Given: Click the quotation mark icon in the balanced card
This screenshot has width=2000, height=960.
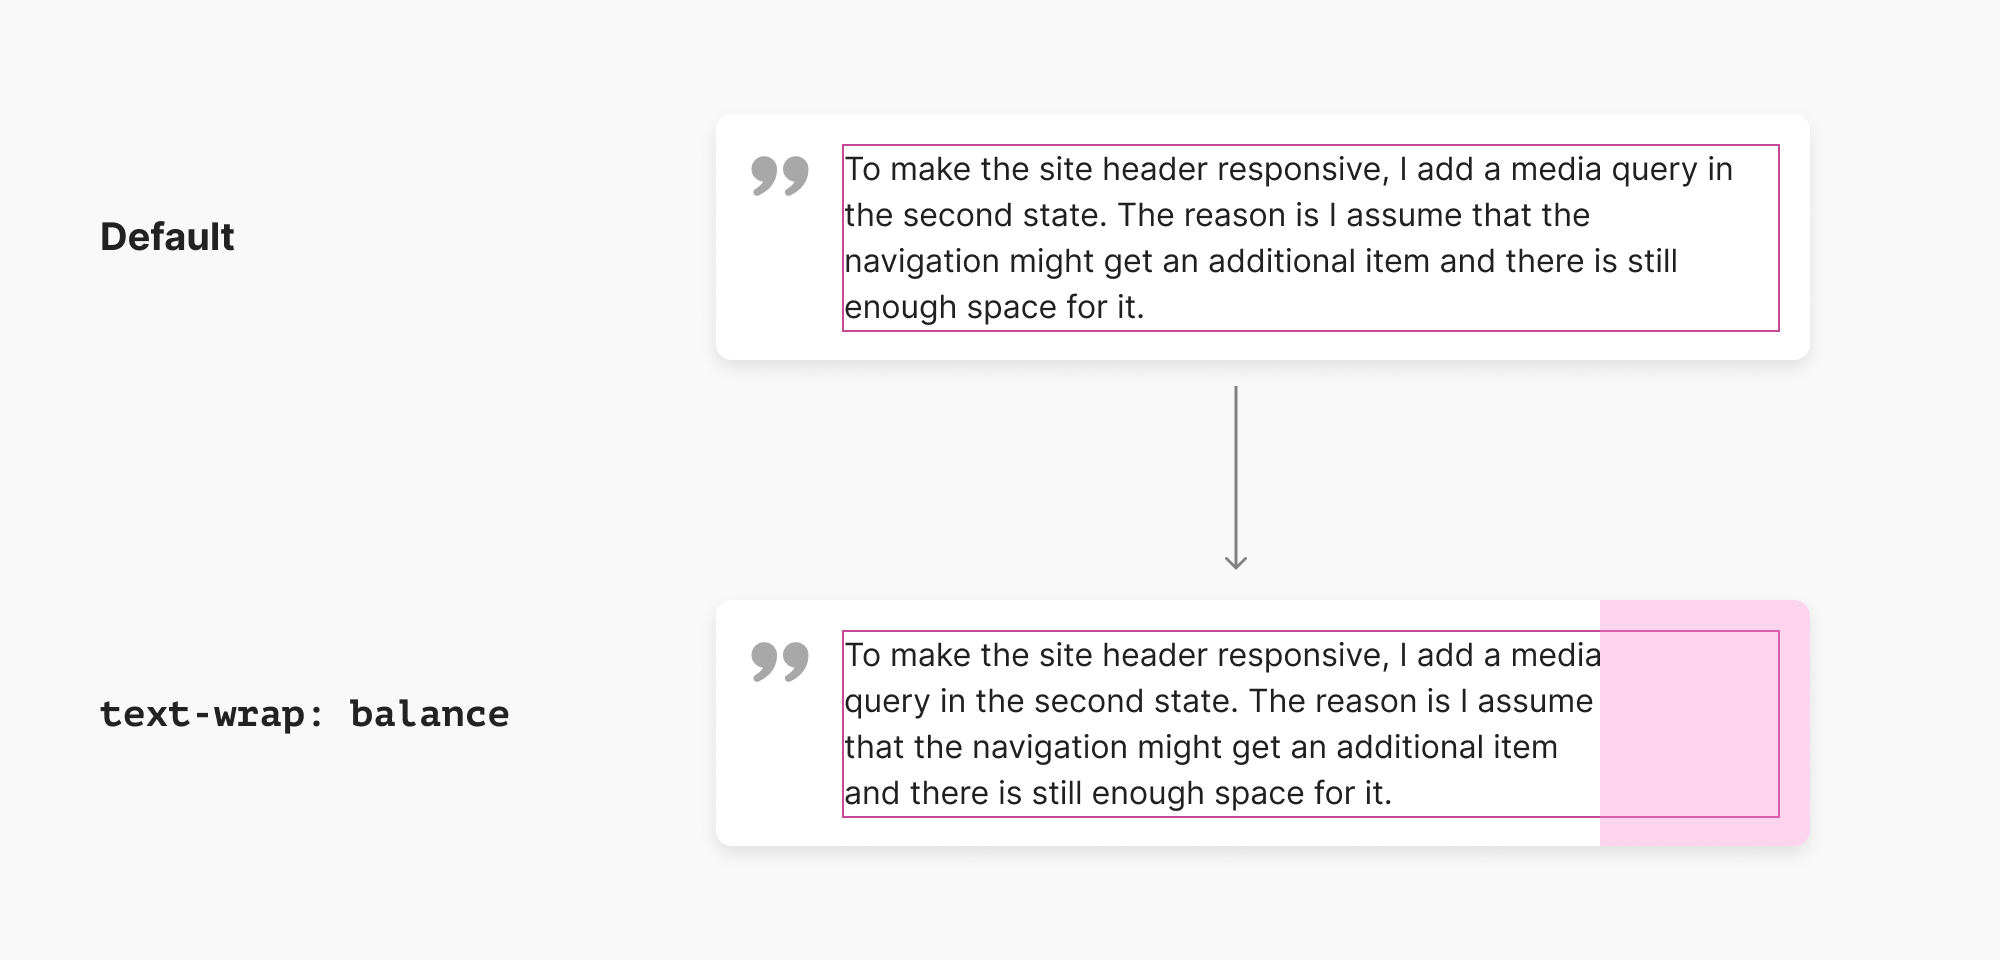Looking at the screenshot, I should (x=779, y=661).
